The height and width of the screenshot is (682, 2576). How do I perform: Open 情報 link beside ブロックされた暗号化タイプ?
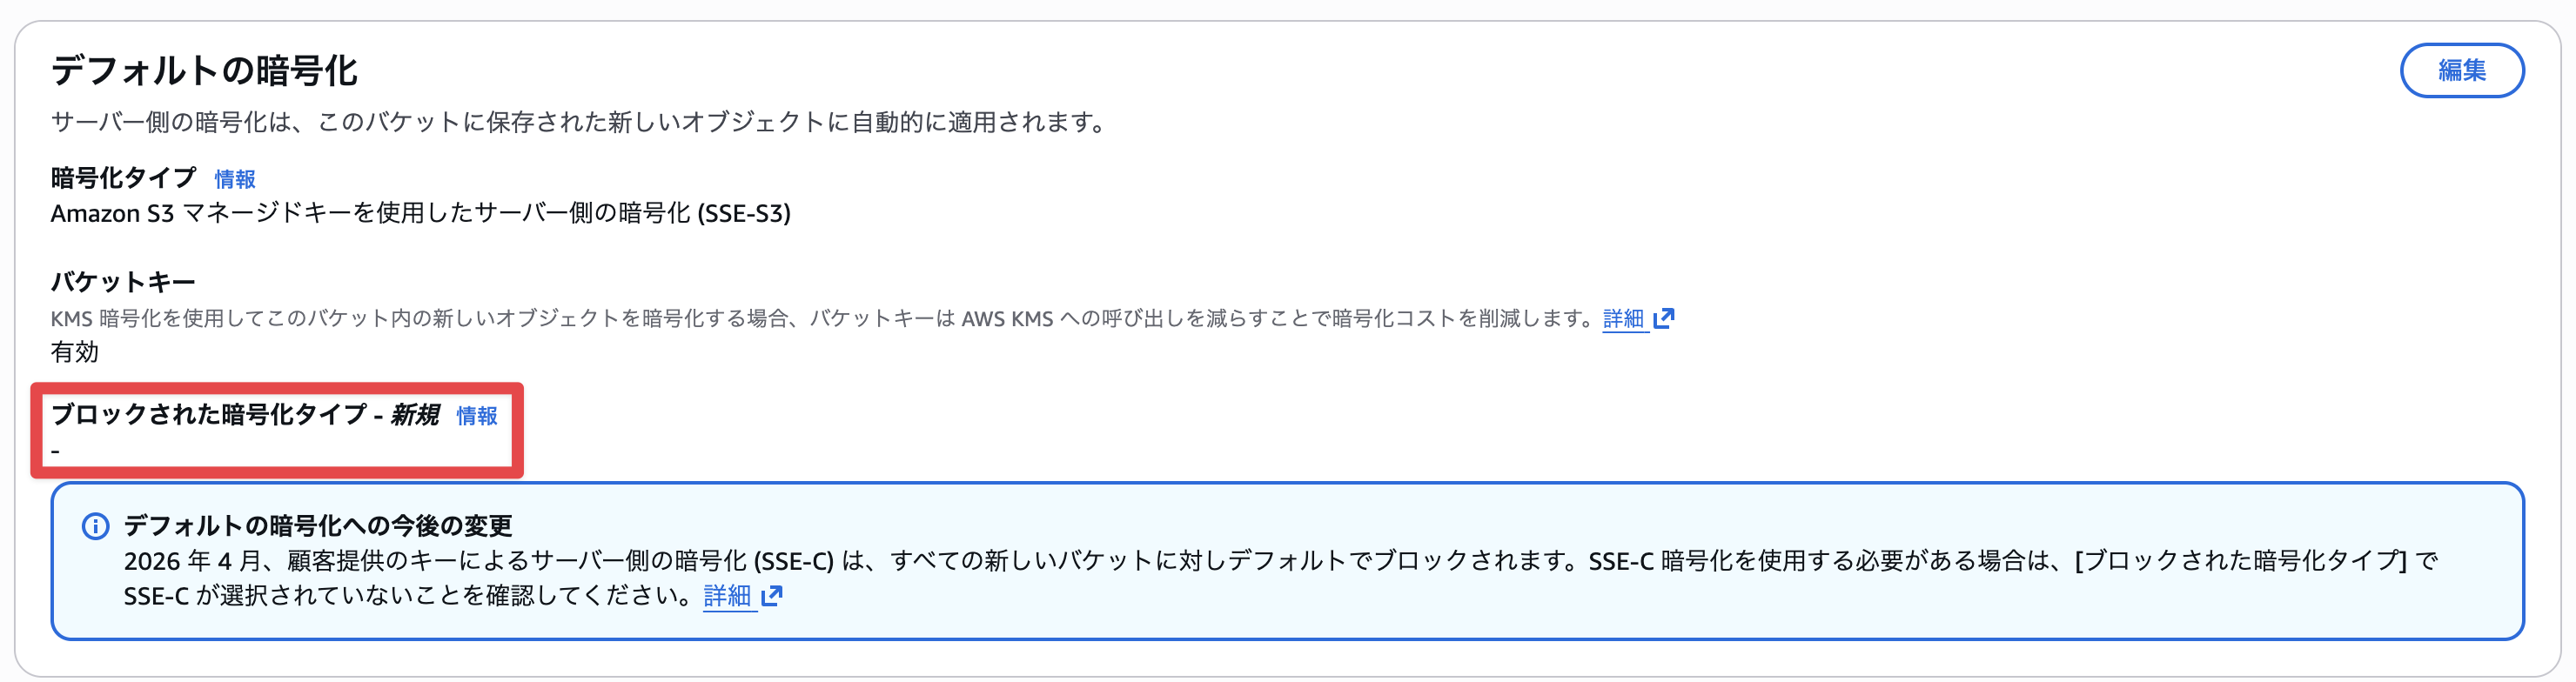point(477,416)
